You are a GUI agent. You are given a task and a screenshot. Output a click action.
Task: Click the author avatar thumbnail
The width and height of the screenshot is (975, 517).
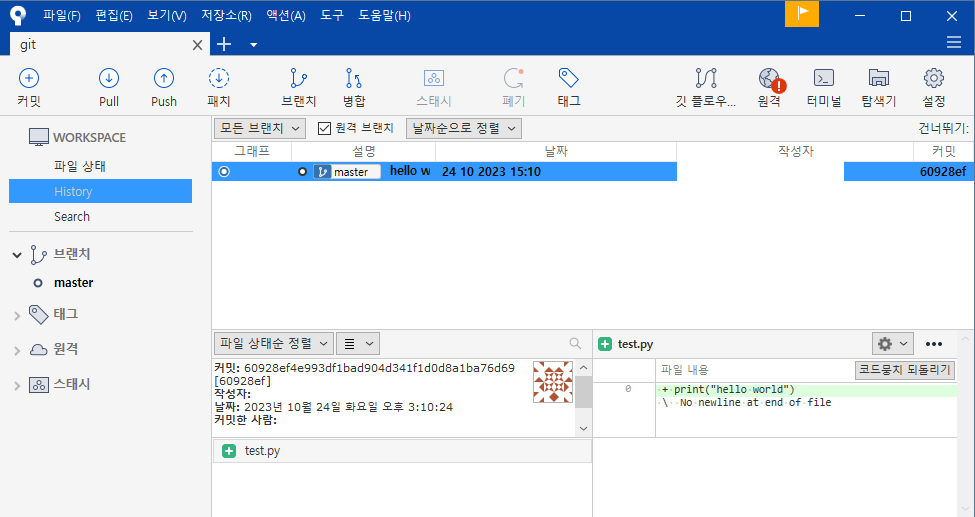[553, 382]
